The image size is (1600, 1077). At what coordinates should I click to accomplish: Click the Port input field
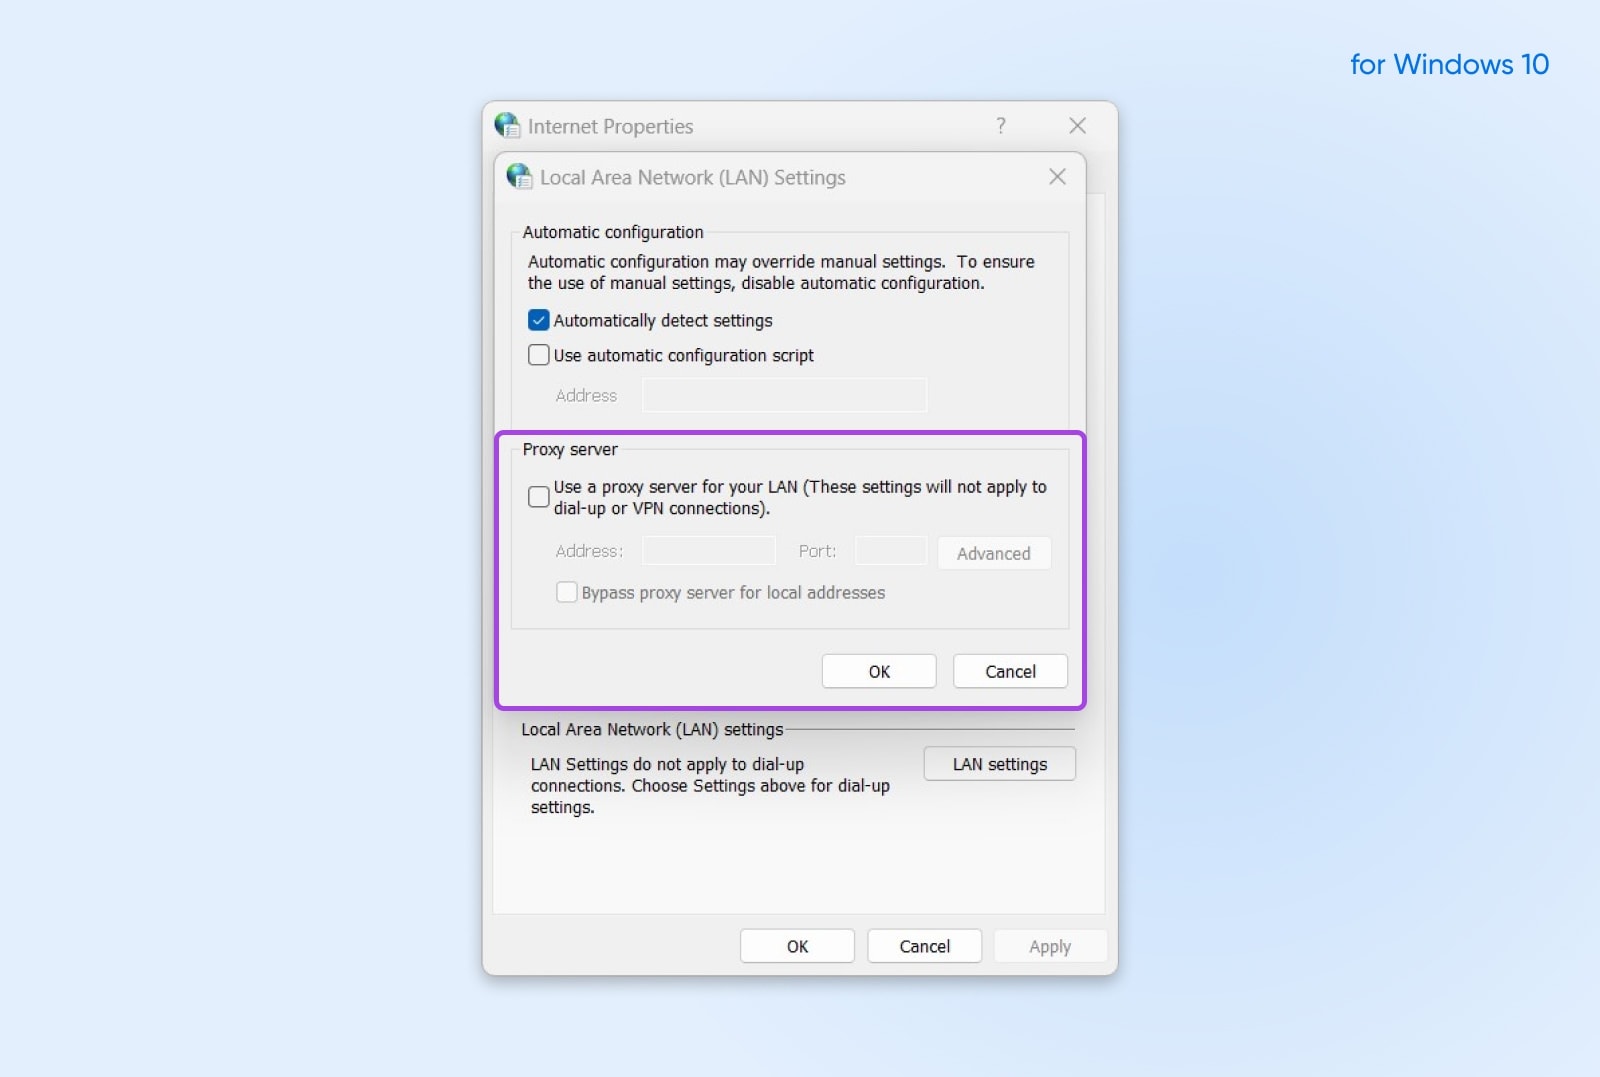(x=889, y=550)
